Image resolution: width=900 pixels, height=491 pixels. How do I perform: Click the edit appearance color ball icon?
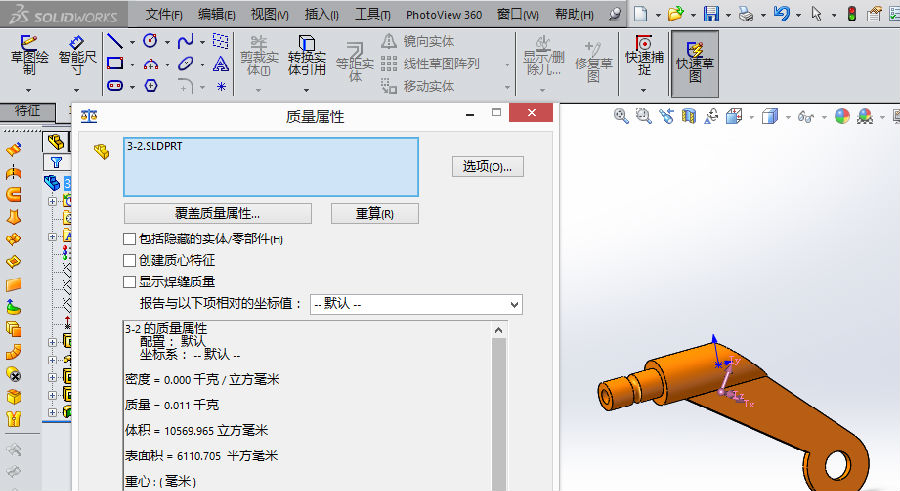click(842, 116)
